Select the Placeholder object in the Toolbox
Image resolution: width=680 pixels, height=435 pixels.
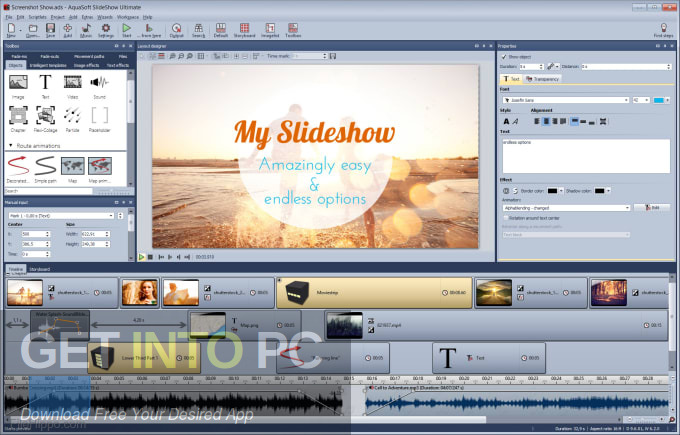pos(99,119)
